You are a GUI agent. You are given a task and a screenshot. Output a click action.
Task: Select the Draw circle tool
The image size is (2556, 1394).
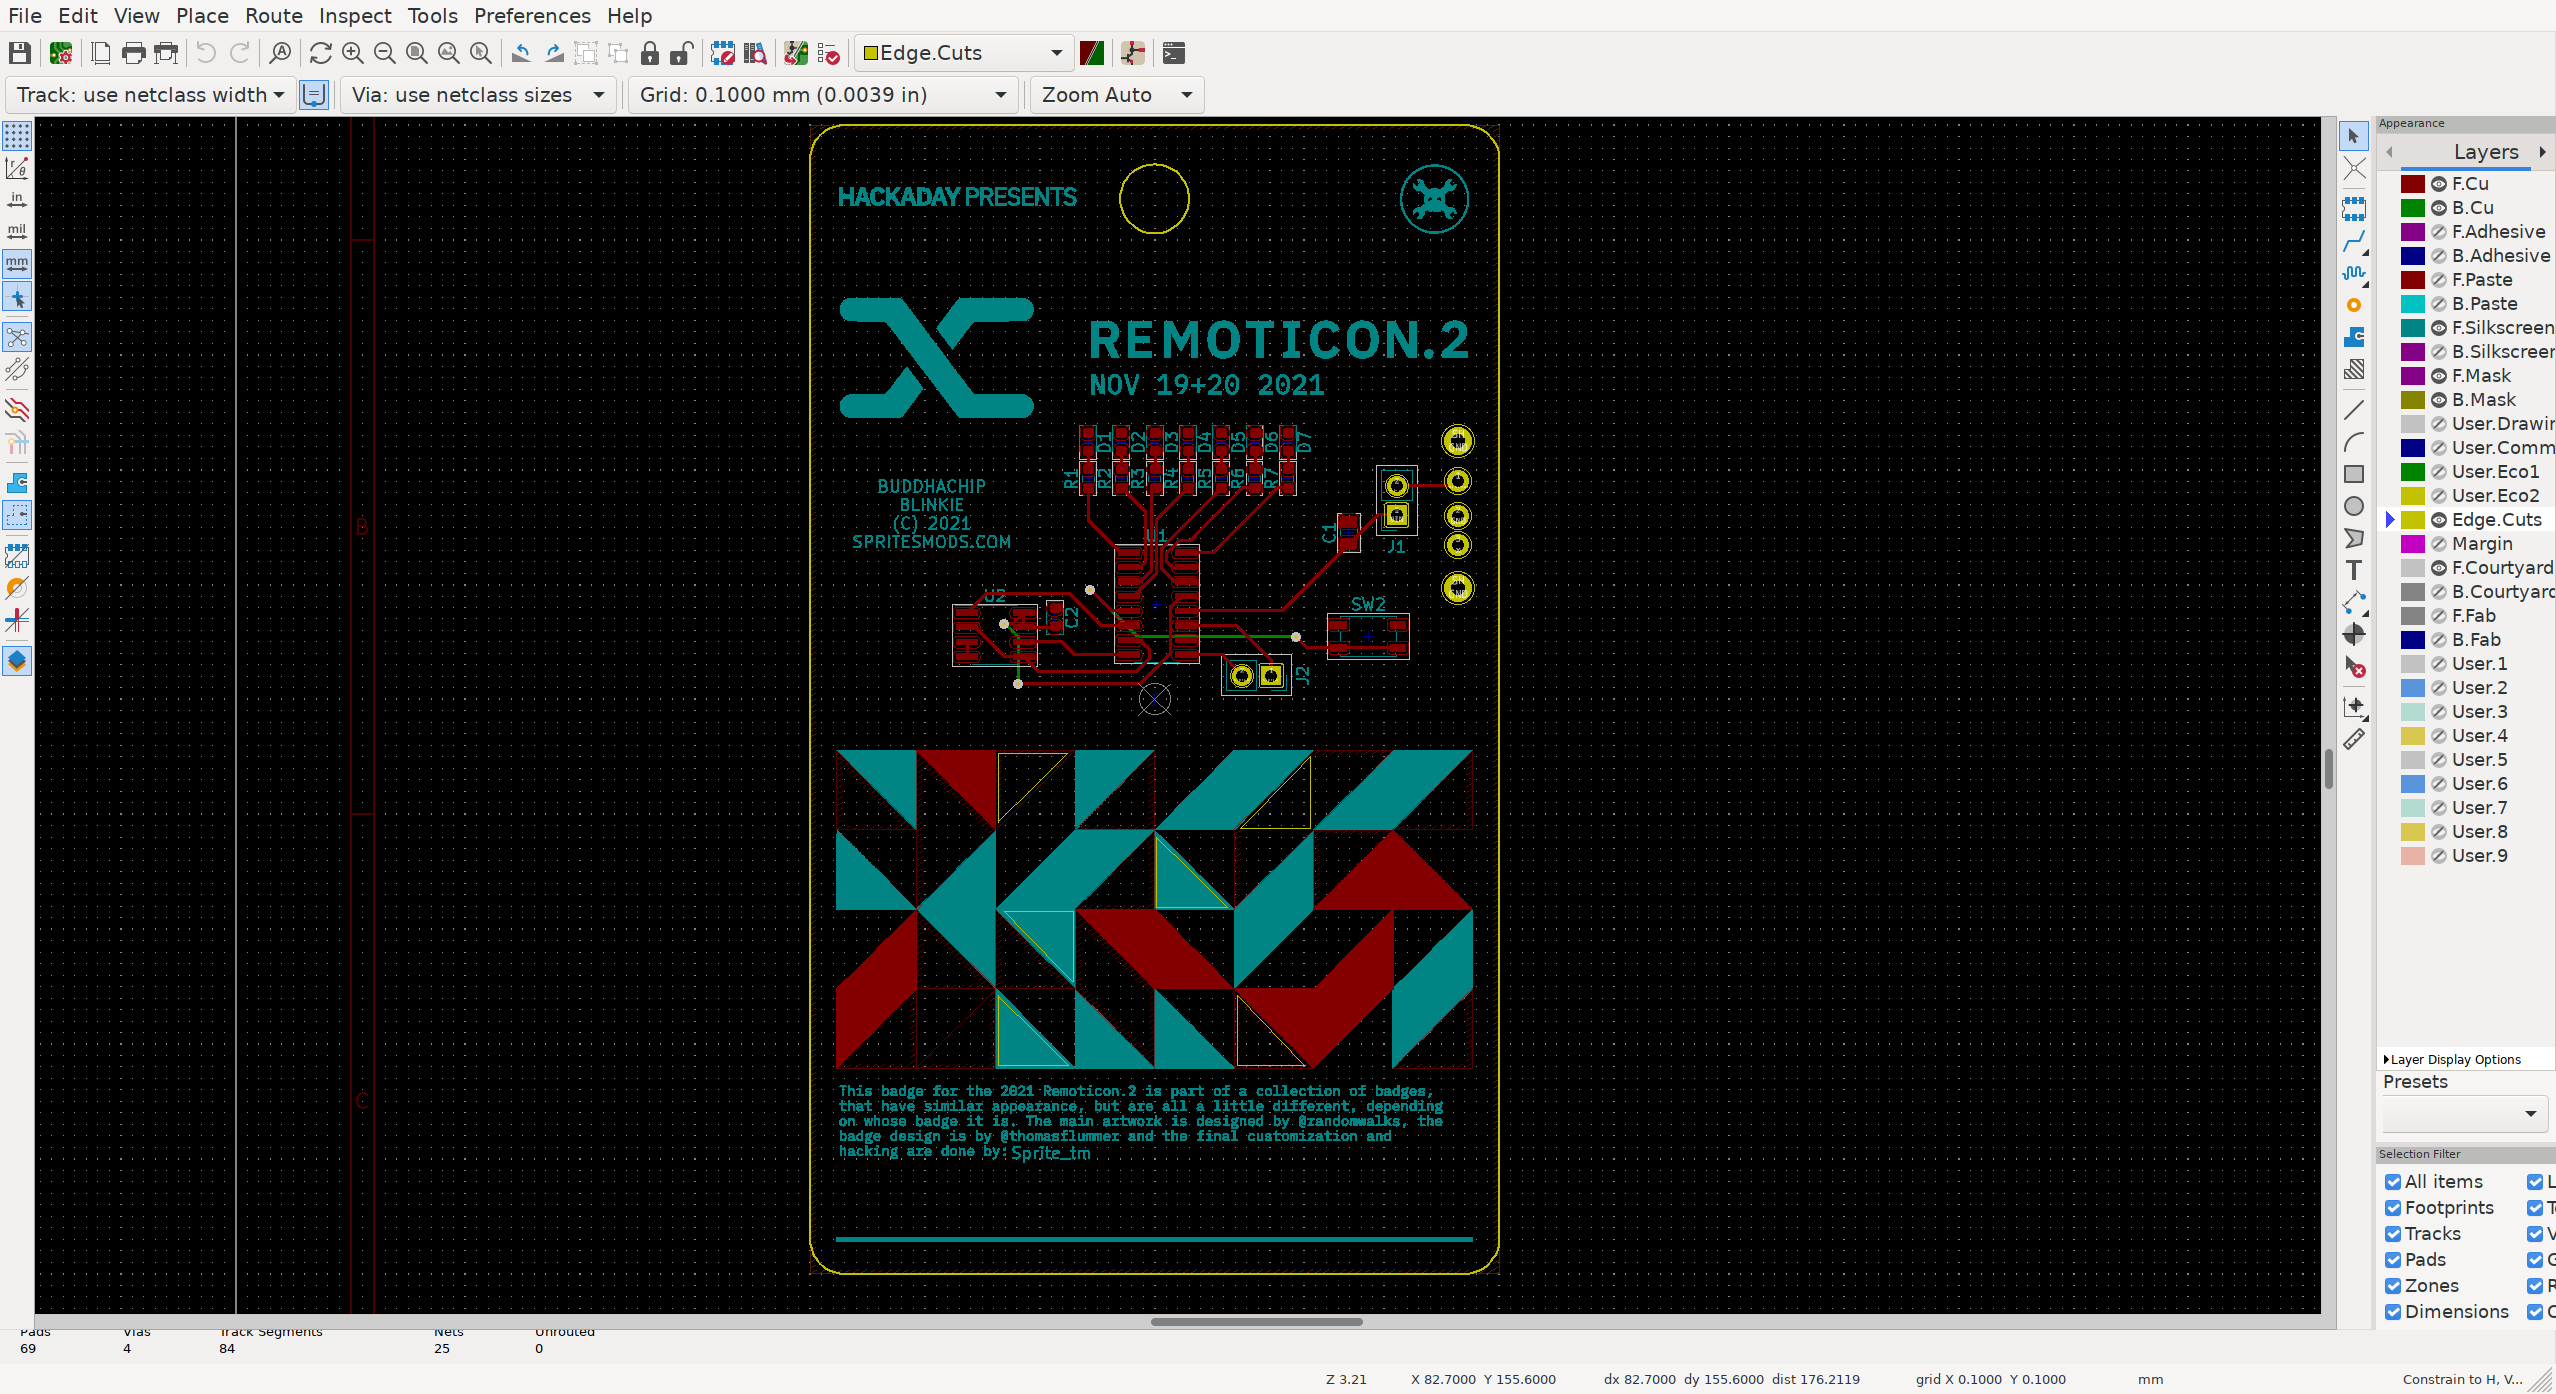pos(2354,506)
